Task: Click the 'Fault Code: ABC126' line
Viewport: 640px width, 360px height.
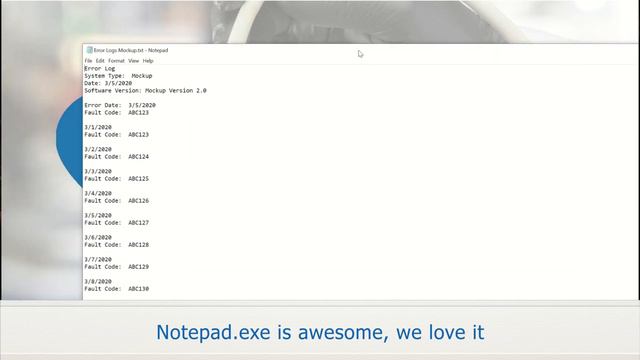Action: pos(116,201)
